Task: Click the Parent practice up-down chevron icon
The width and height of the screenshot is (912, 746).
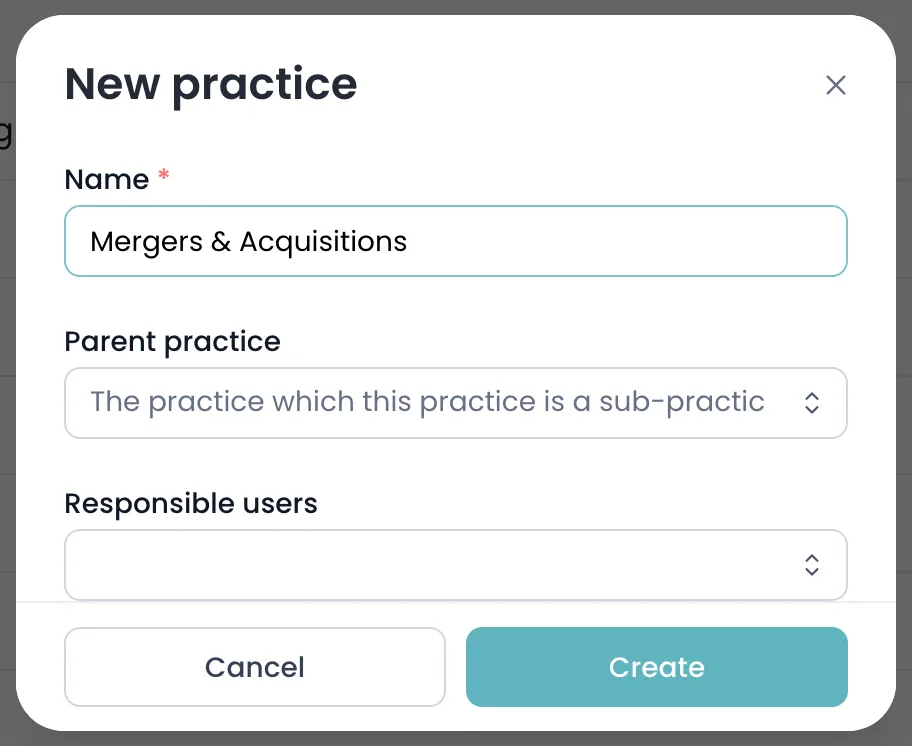Action: pos(812,402)
